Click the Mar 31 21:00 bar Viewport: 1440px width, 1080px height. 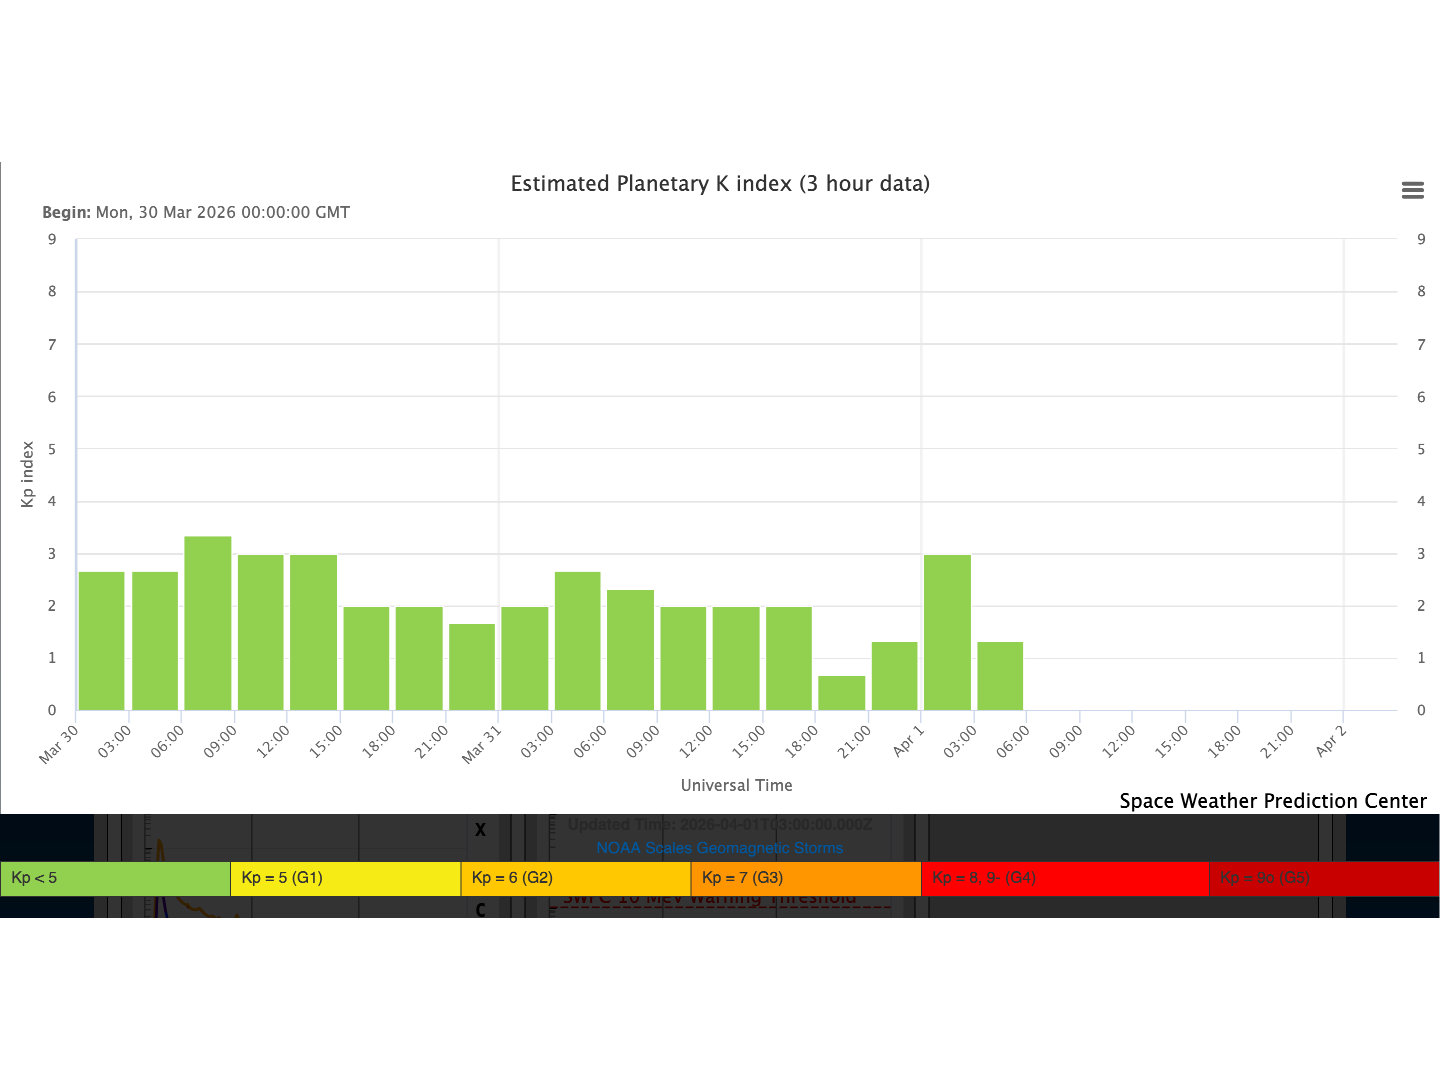click(894, 676)
